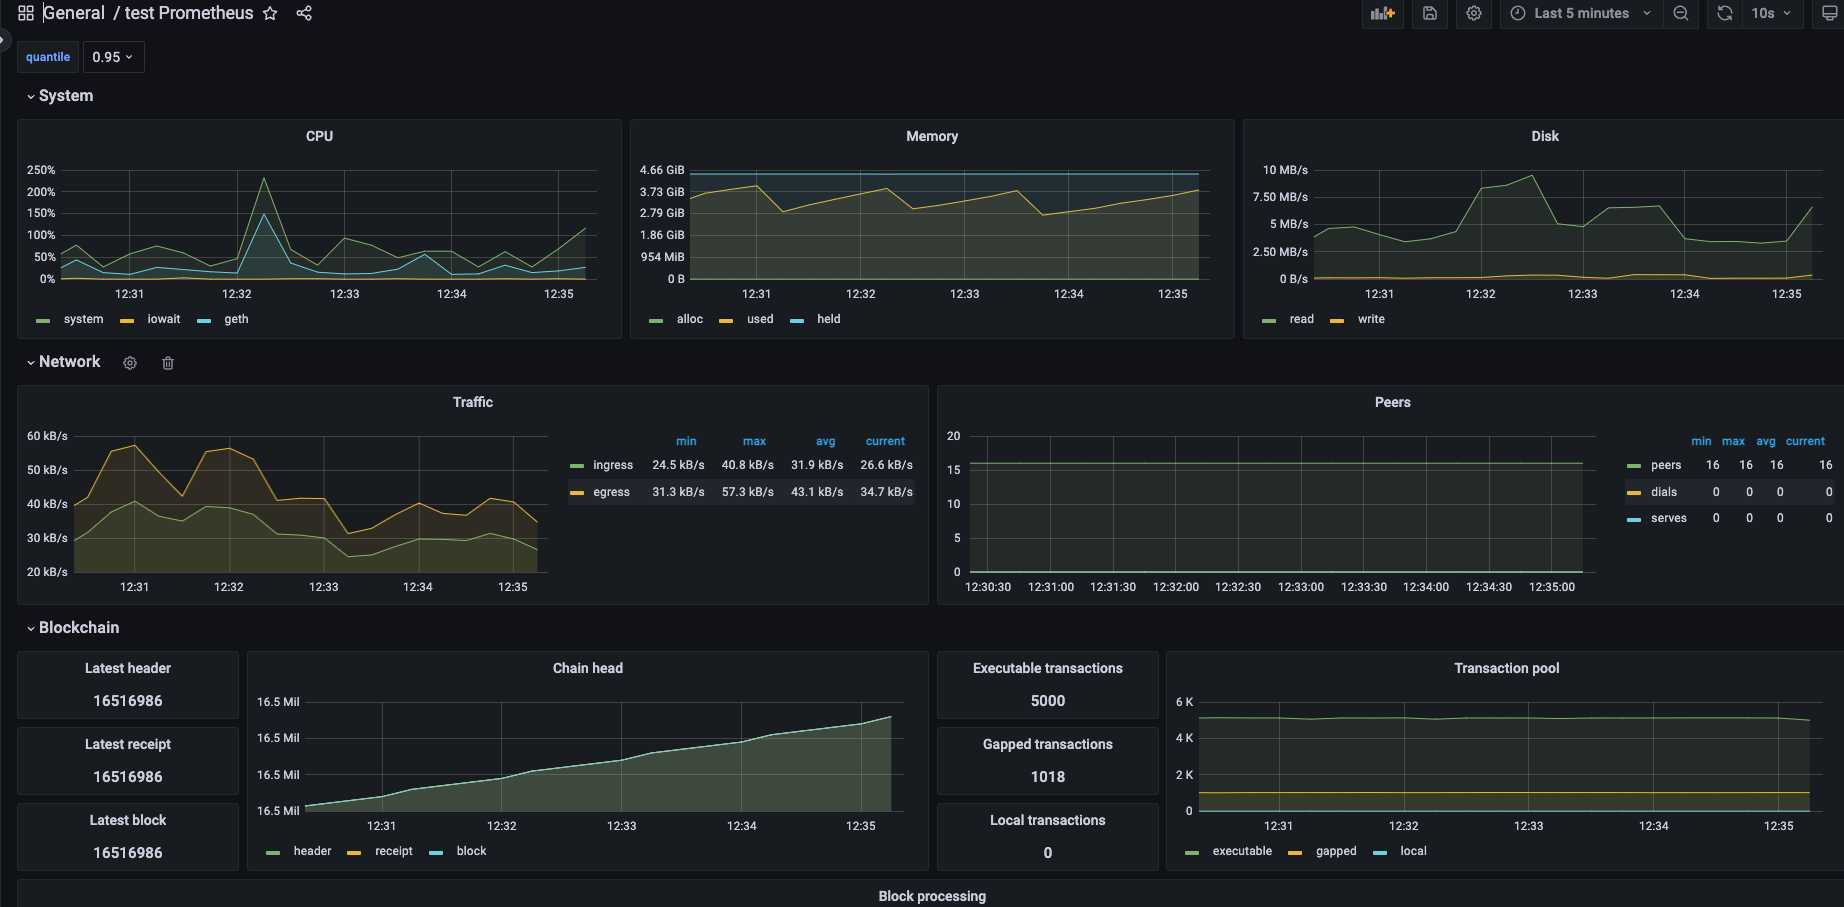The image size is (1844, 907).
Task: Open the Transaction pool panel title menu
Action: tap(1506, 668)
